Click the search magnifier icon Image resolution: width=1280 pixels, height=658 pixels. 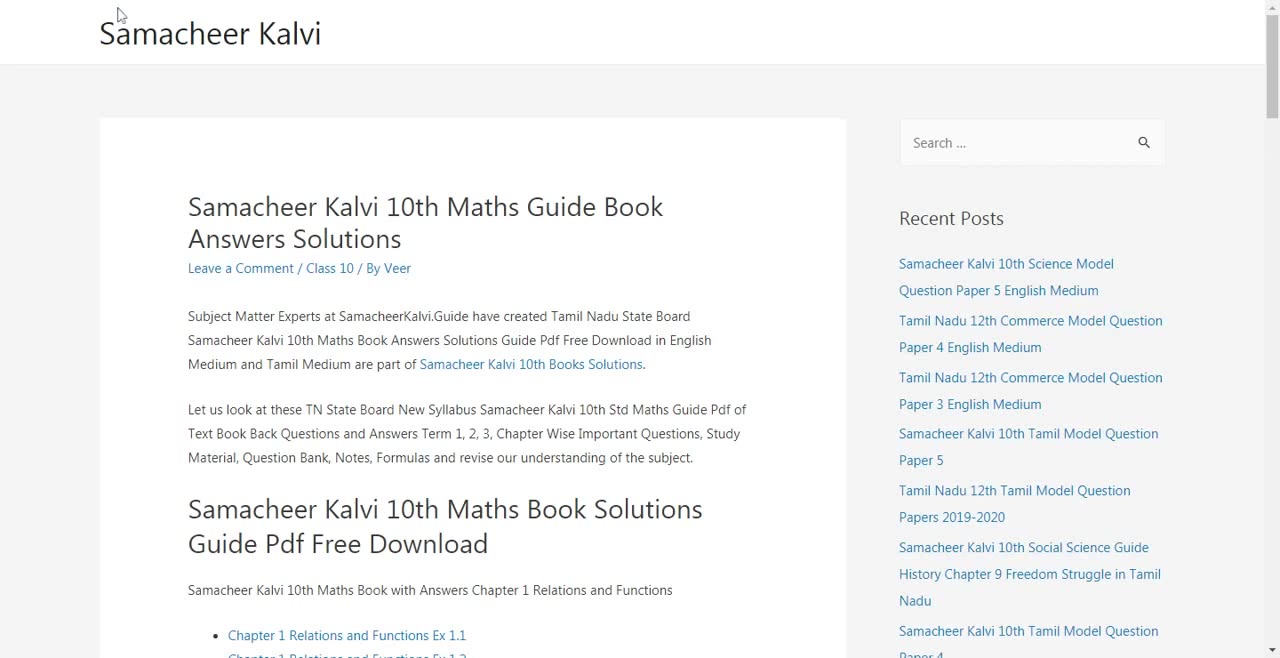(1144, 143)
